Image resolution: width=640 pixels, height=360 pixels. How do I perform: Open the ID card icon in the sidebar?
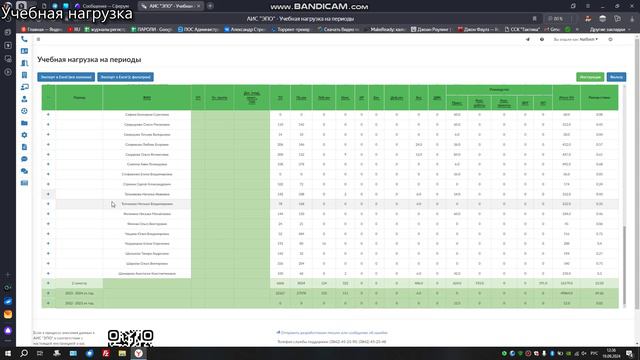[24, 51]
